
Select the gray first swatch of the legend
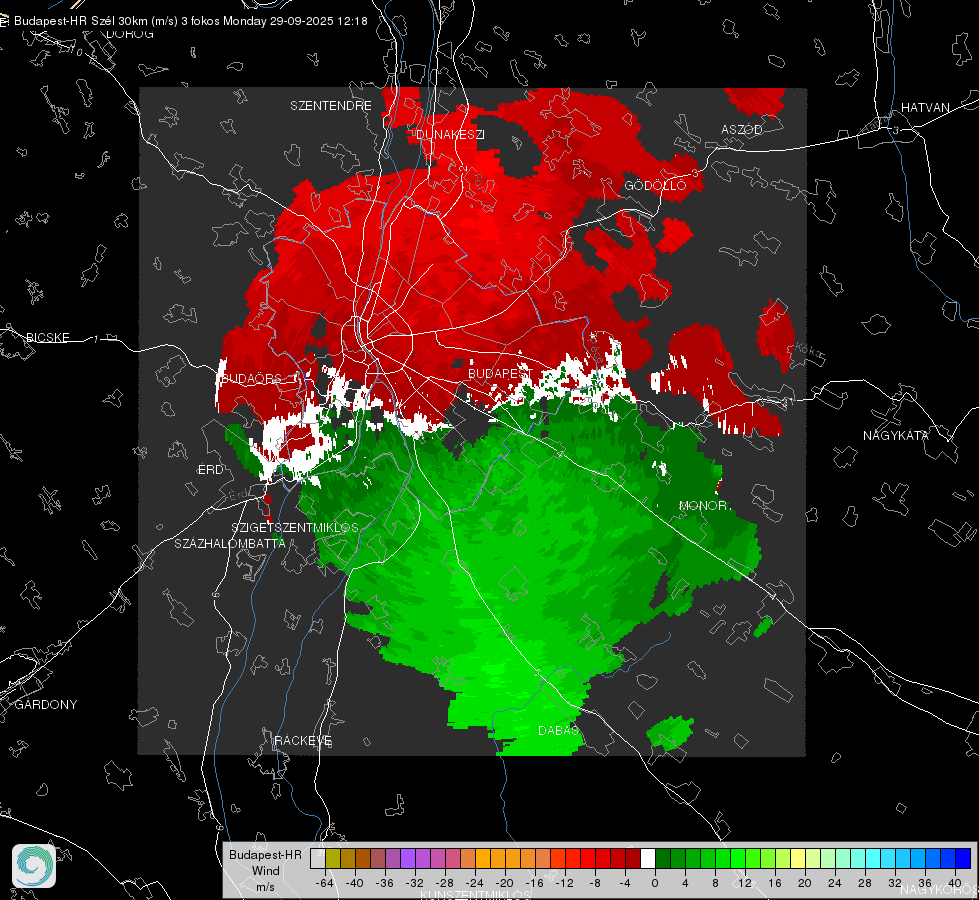point(318,858)
